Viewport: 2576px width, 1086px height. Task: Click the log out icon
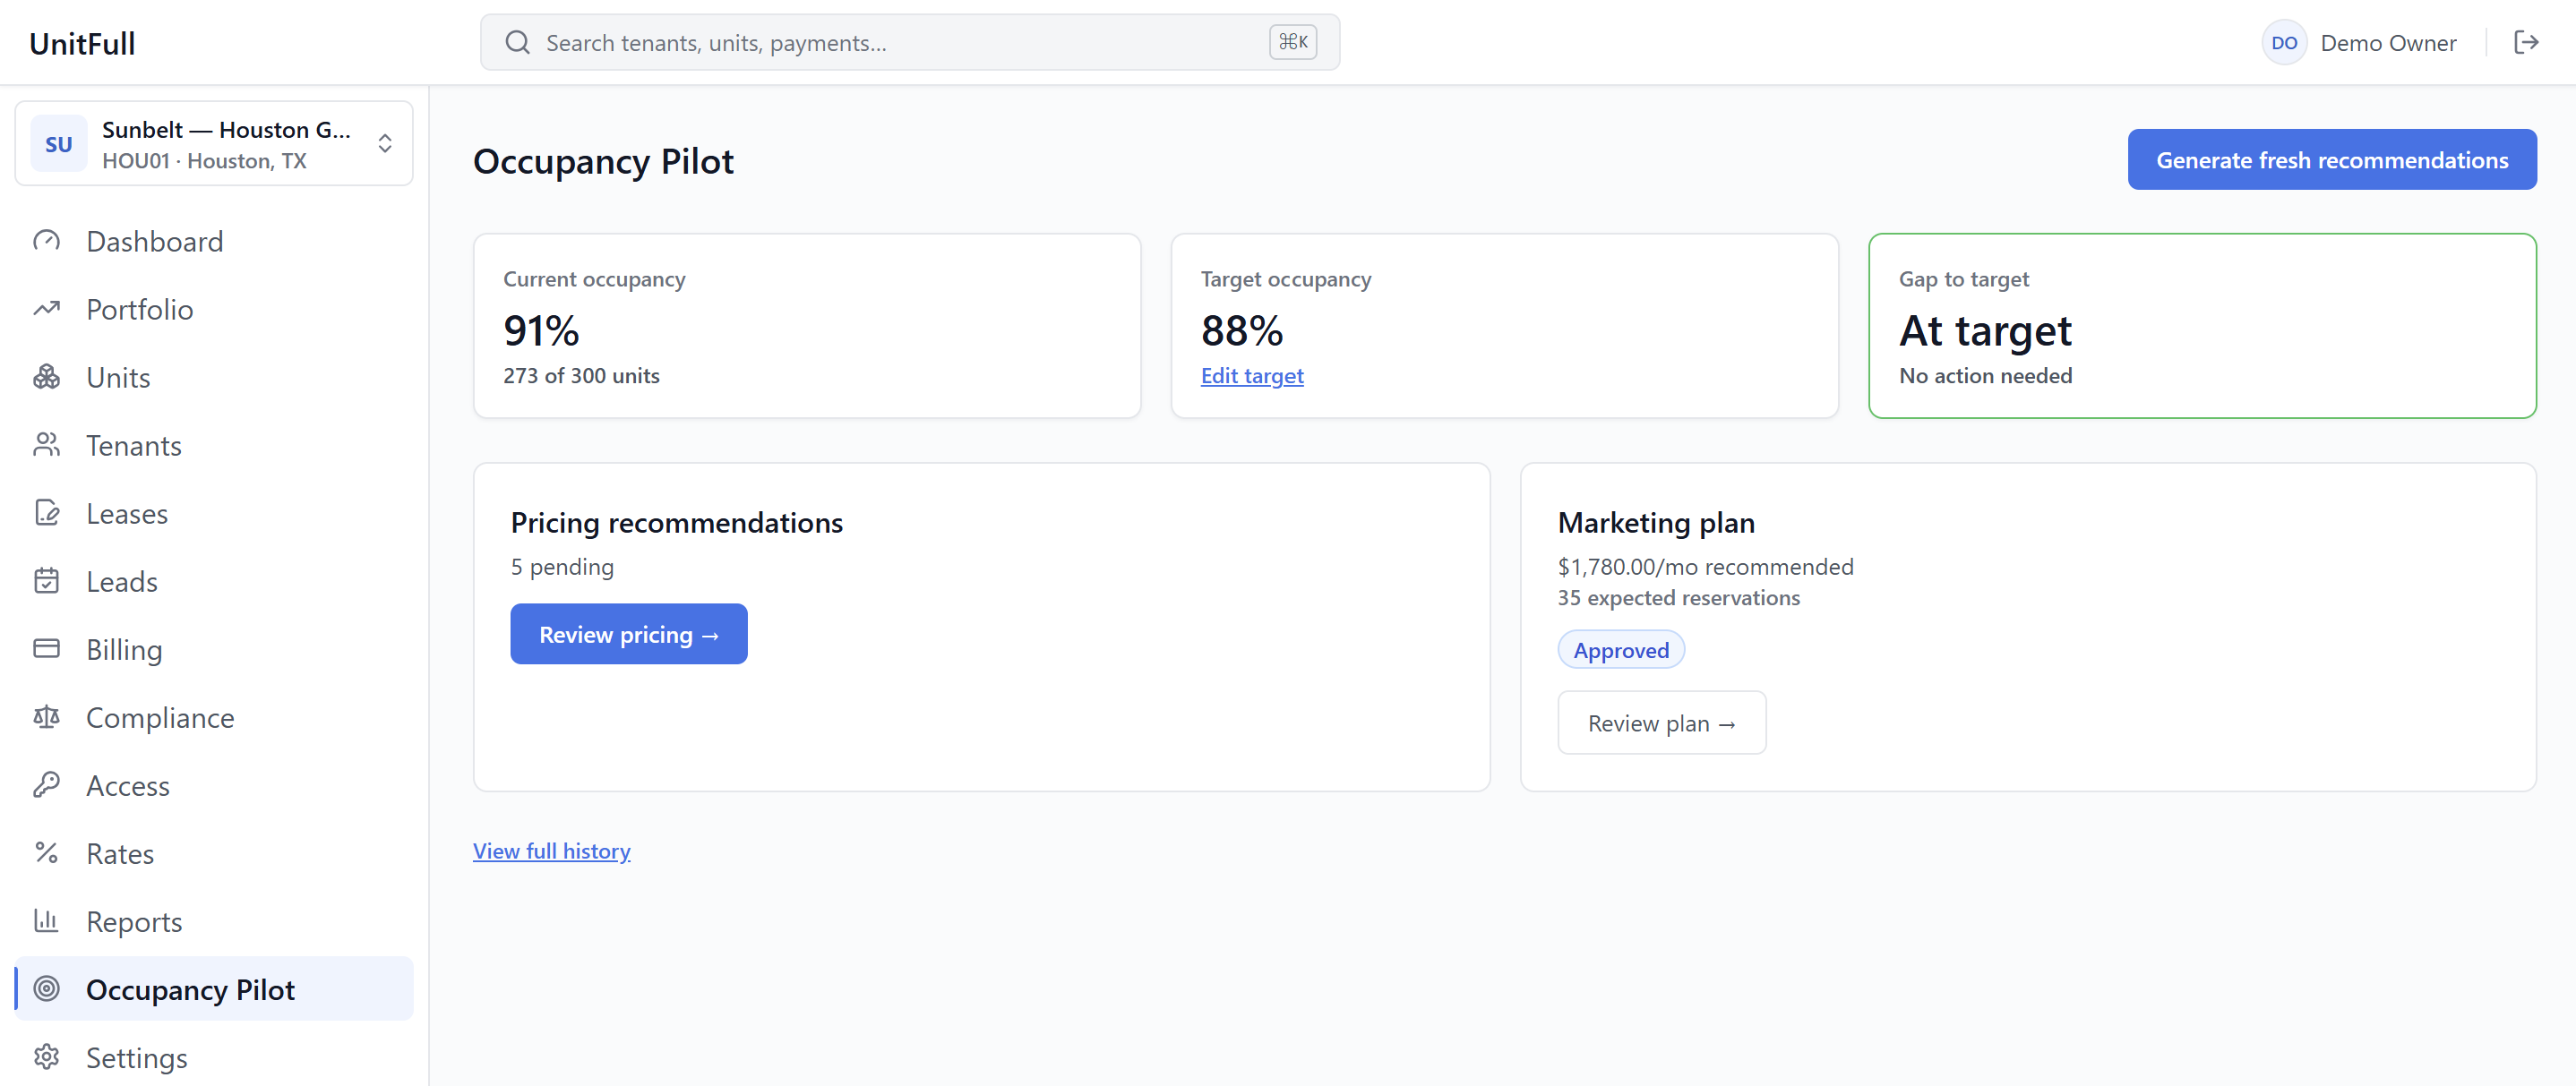(x=2526, y=42)
